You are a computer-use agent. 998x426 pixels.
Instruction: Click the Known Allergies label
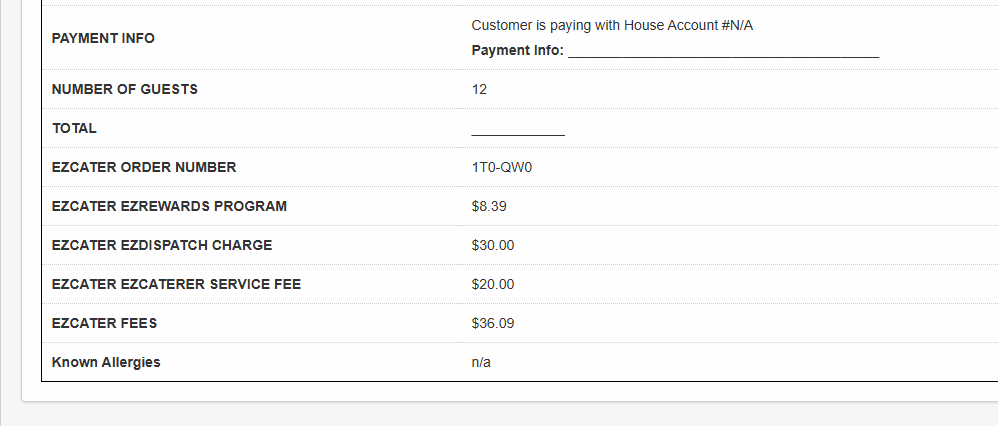tap(106, 362)
